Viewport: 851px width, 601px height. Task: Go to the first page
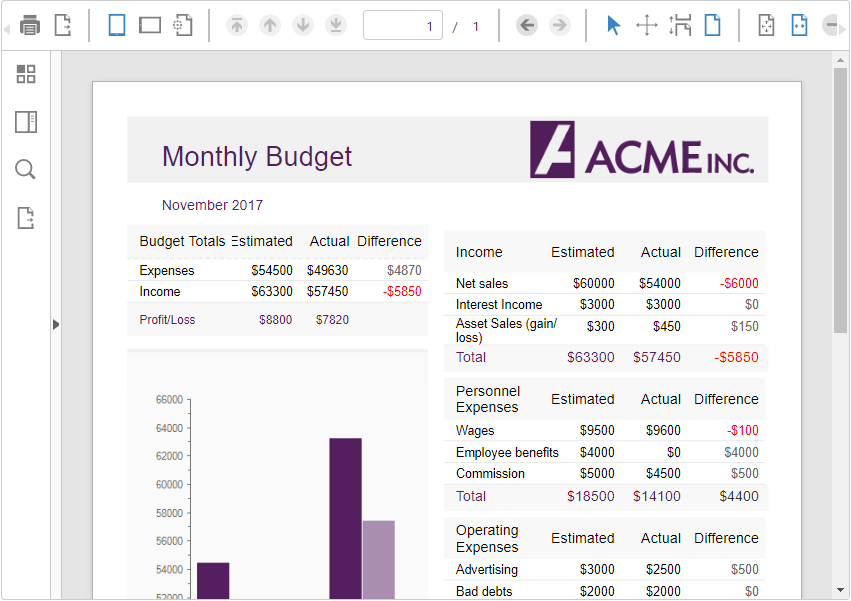point(236,26)
